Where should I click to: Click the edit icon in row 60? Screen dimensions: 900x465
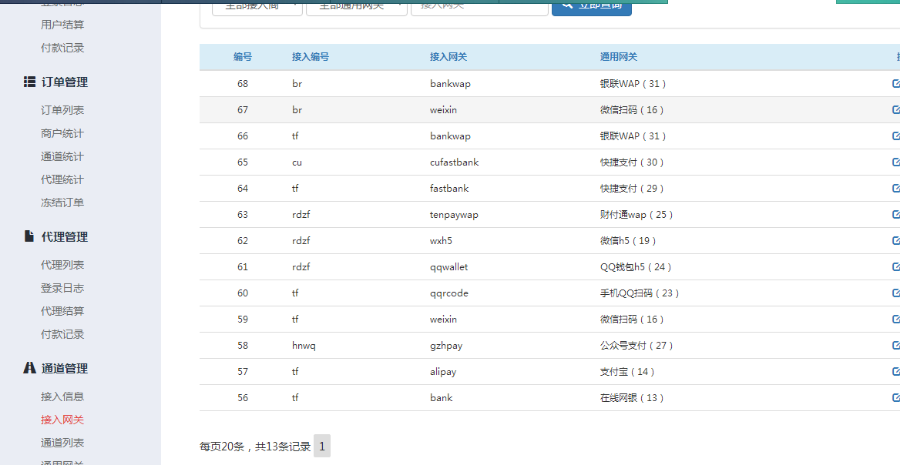point(895,293)
